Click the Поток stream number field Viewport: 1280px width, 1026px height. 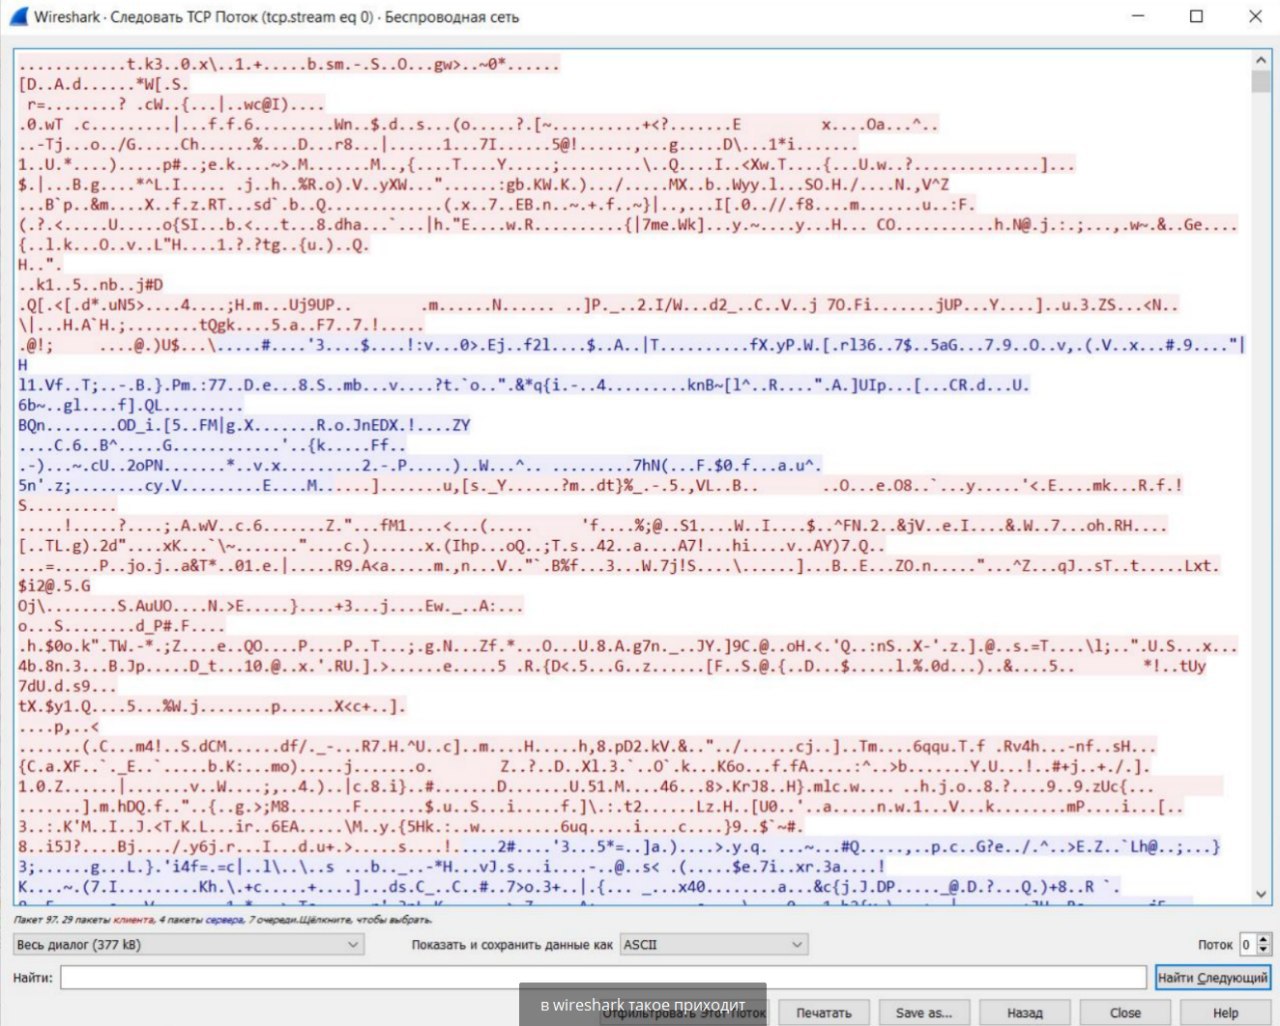coord(1247,944)
